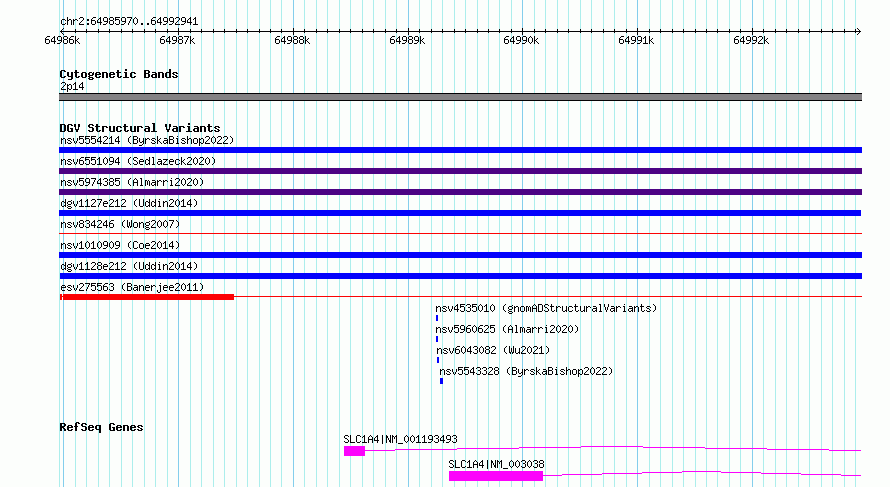Viewport: 890px width, 487px height.
Task: Click the blue bar for dgv1127e212
Action: pos(460,213)
